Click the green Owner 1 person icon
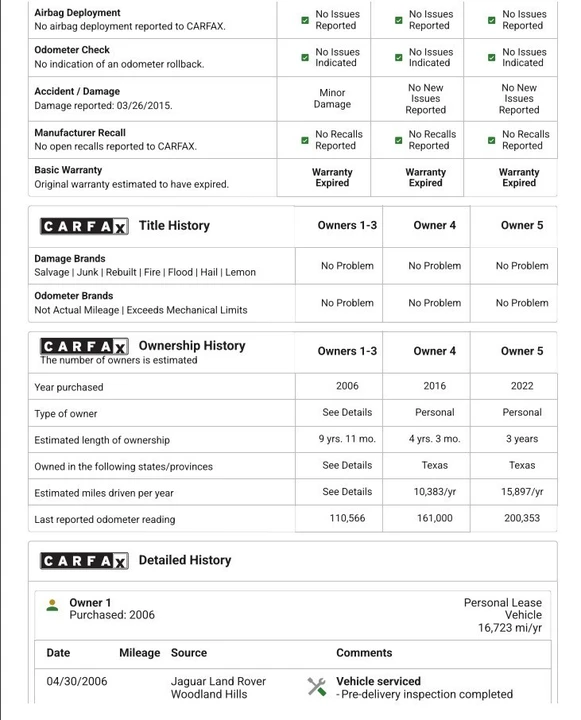581x720 pixels. coord(52,605)
